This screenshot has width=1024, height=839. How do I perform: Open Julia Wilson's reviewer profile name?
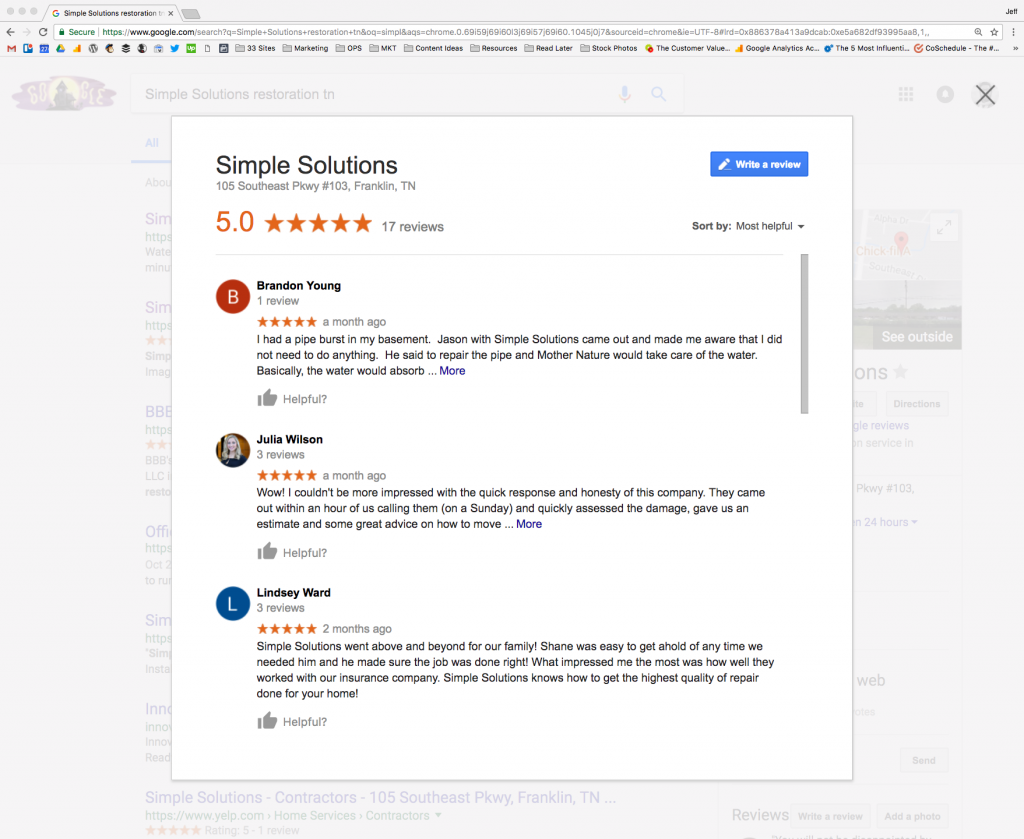point(289,439)
